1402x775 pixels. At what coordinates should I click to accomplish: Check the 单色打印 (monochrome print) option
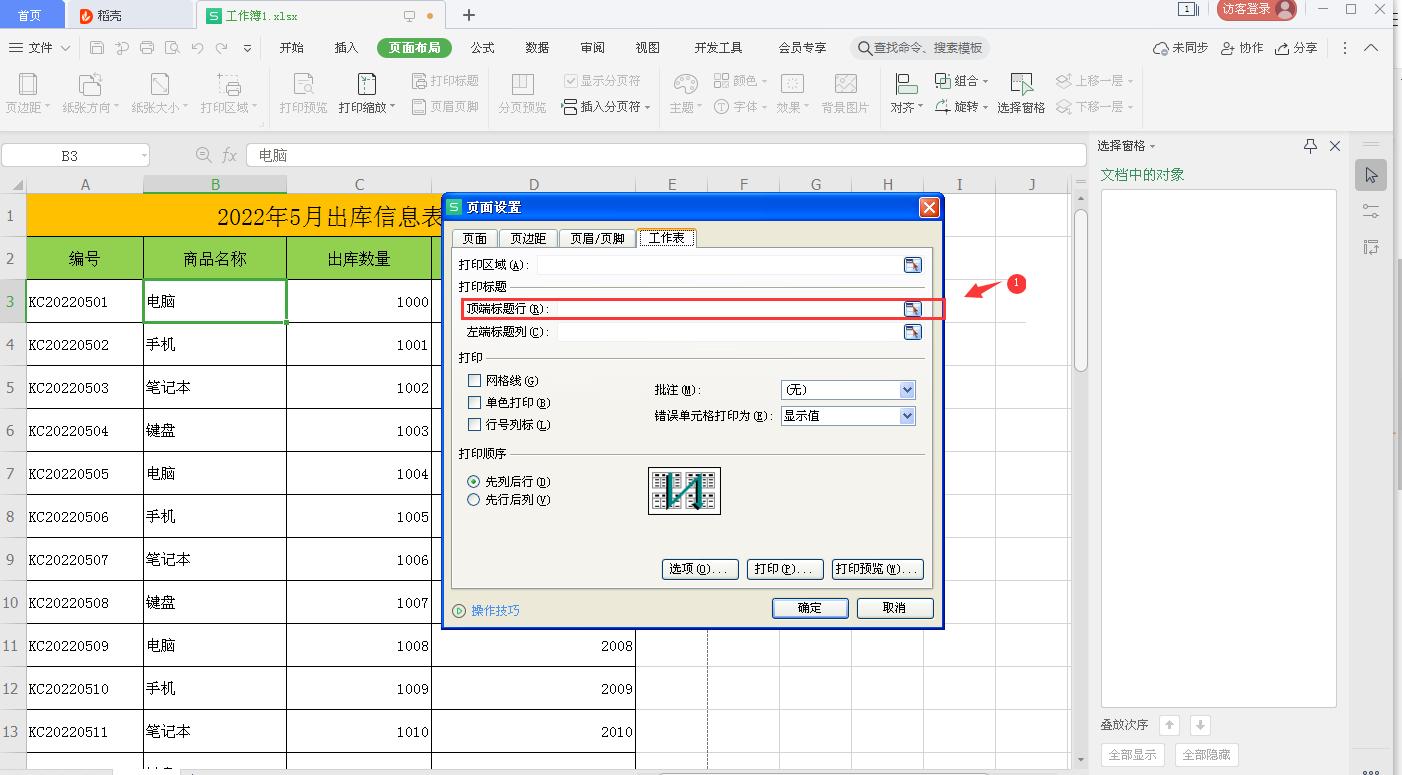click(474, 403)
